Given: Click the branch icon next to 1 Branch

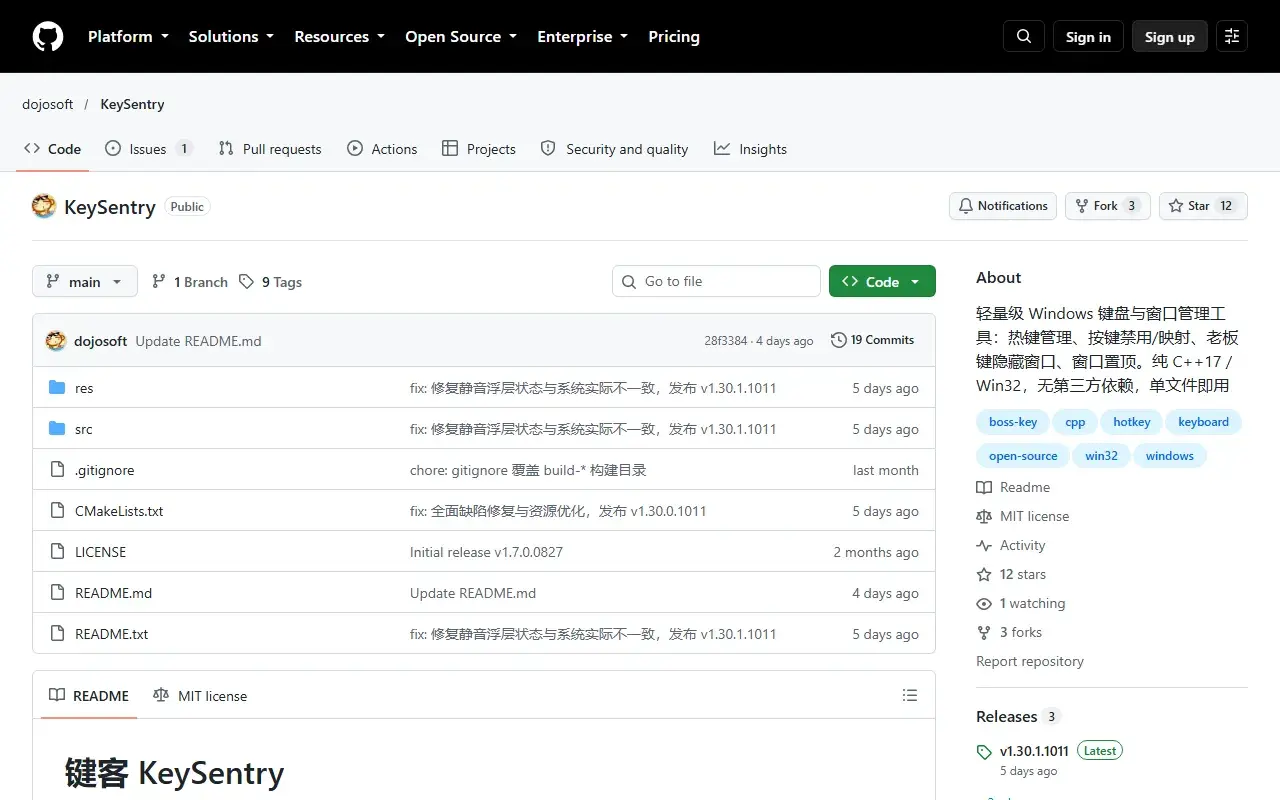Looking at the screenshot, I should pyautogui.click(x=159, y=282).
